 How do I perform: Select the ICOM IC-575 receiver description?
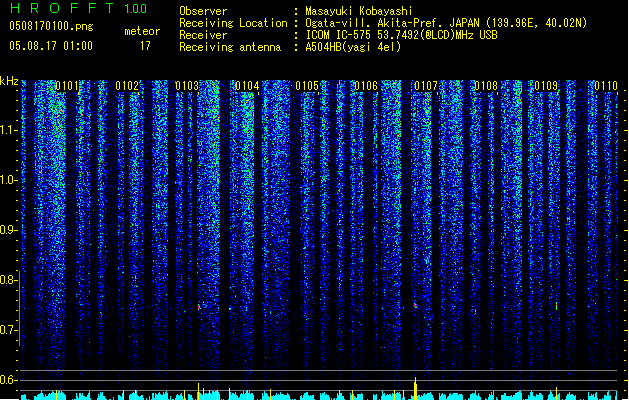point(401,35)
